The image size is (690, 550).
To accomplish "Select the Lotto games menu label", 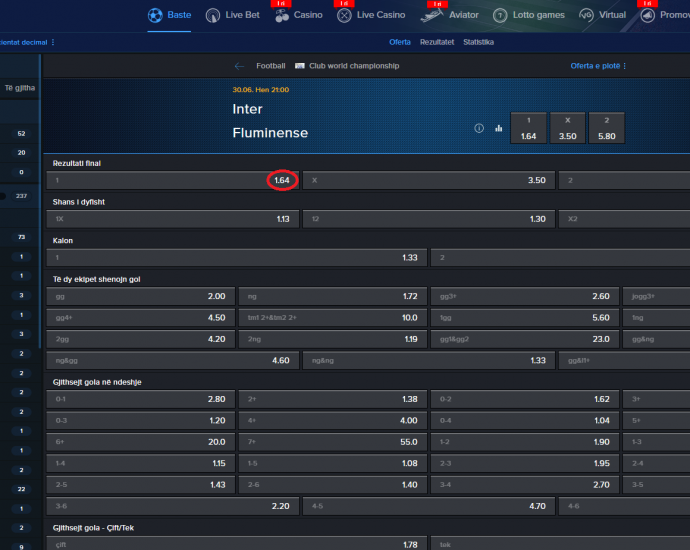I will (x=538, y=15).
